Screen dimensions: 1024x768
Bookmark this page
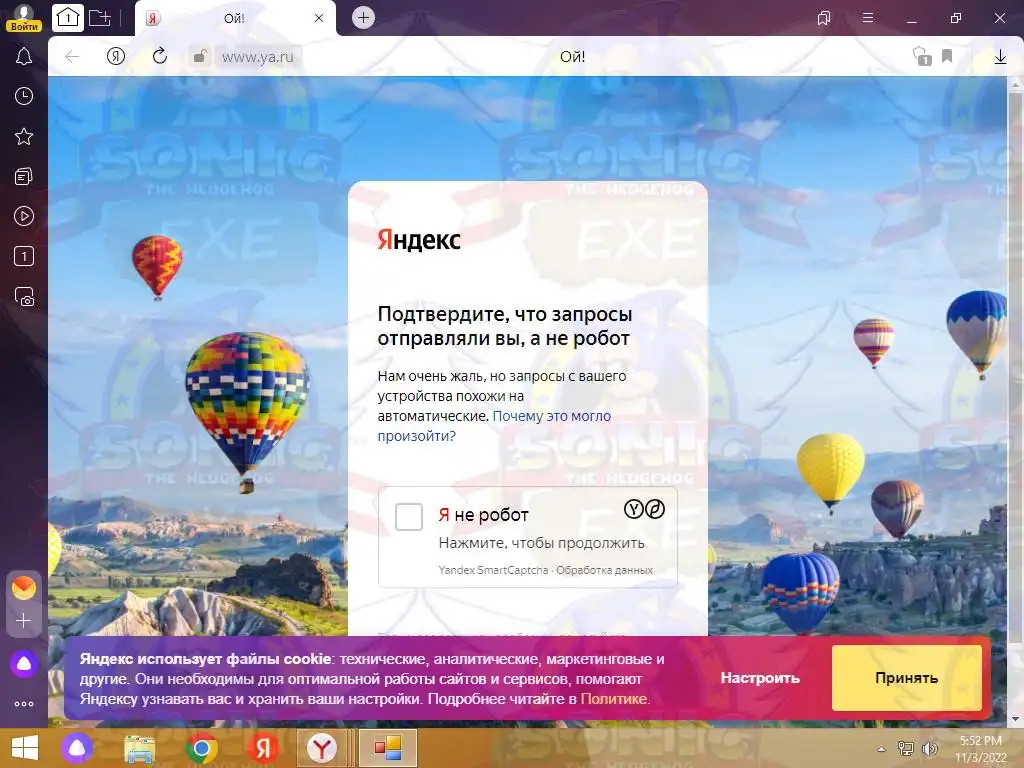point(947,56)
